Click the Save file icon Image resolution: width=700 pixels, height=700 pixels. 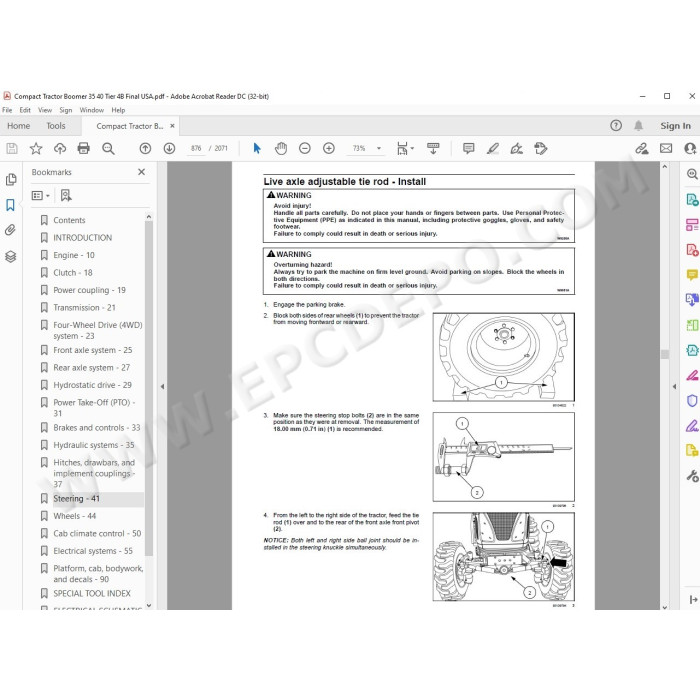(x=12, y=148)
